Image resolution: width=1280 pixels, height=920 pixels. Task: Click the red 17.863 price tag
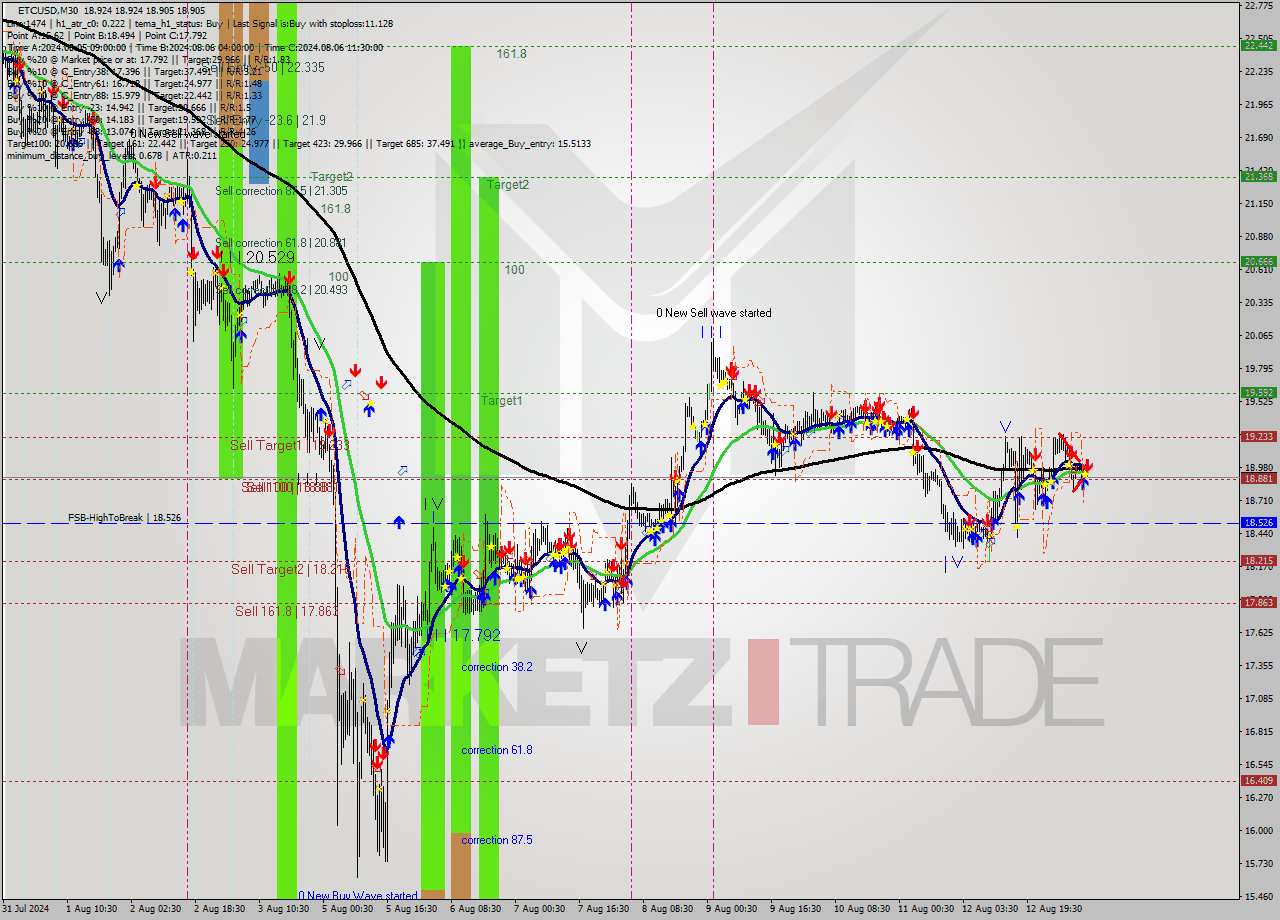[1258, 603]
